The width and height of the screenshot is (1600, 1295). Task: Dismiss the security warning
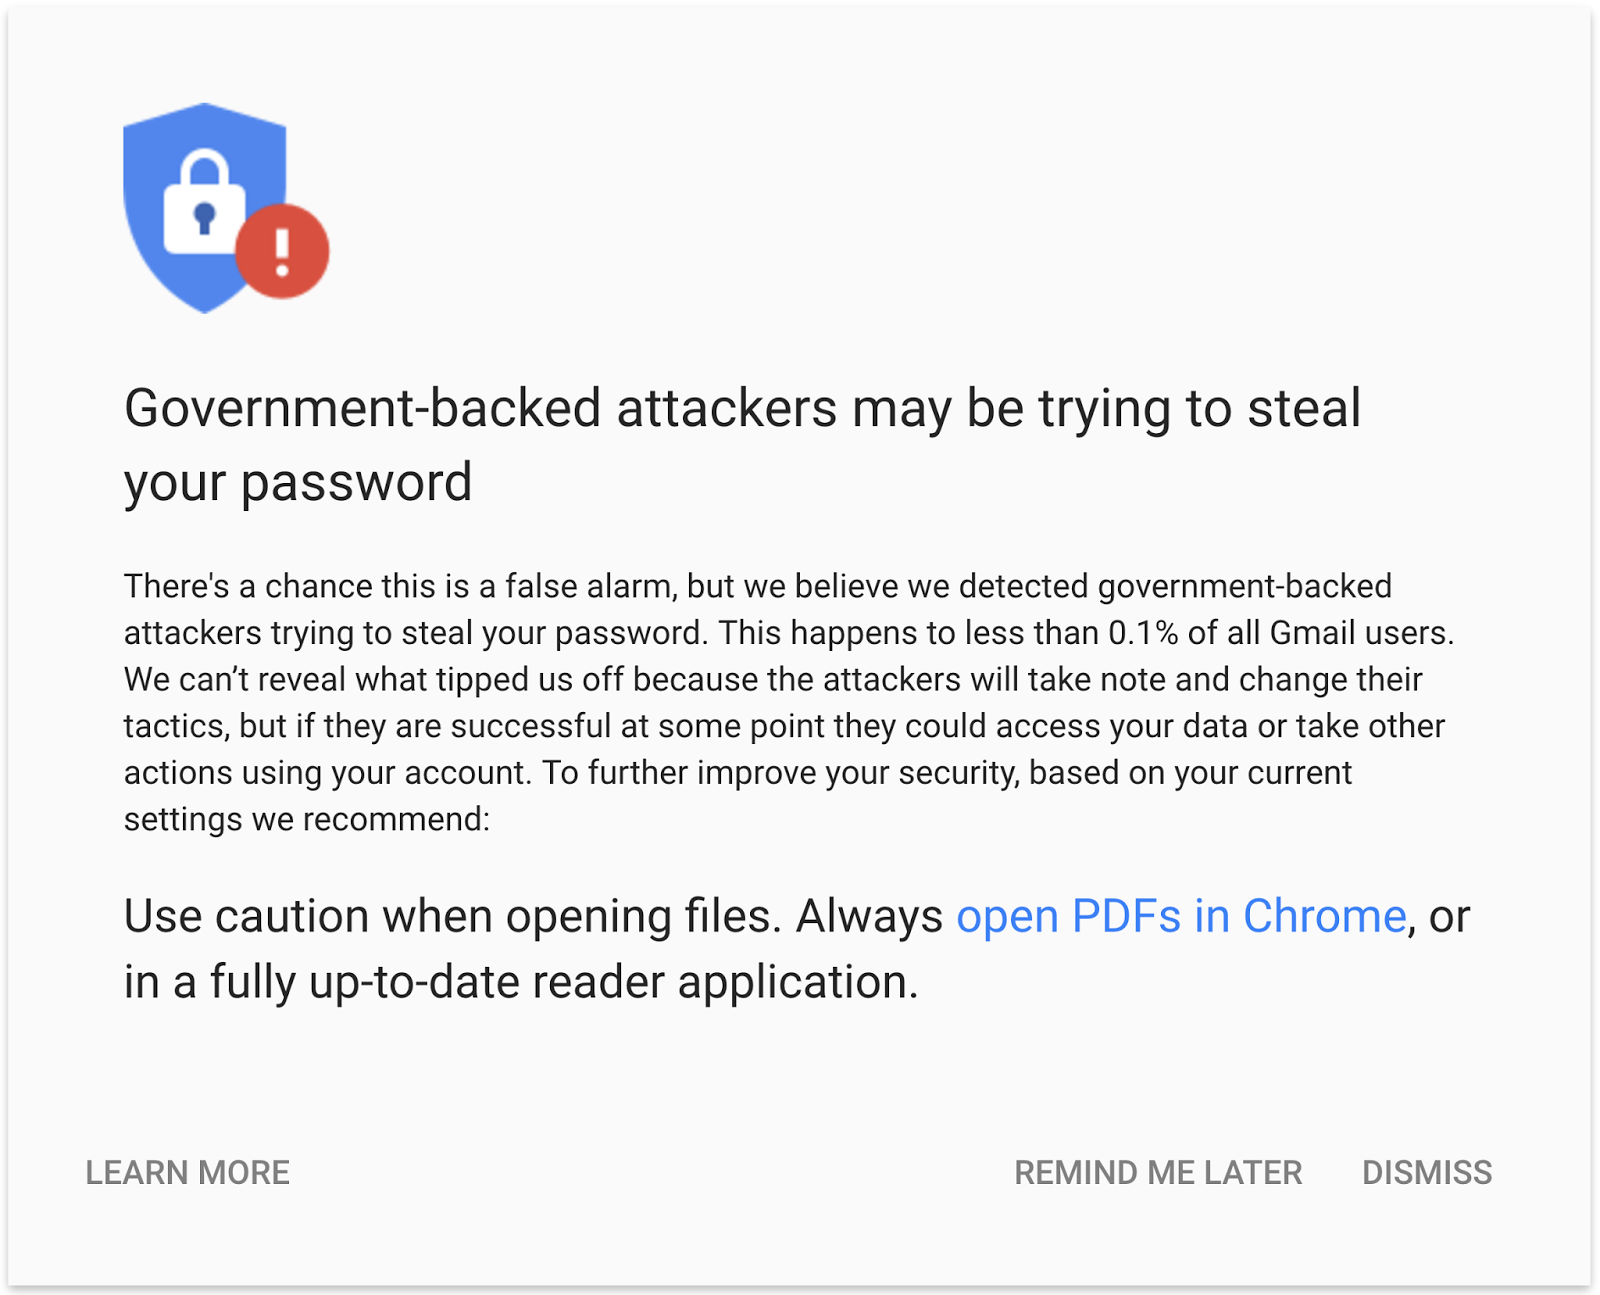[x=1426, y=1172]
